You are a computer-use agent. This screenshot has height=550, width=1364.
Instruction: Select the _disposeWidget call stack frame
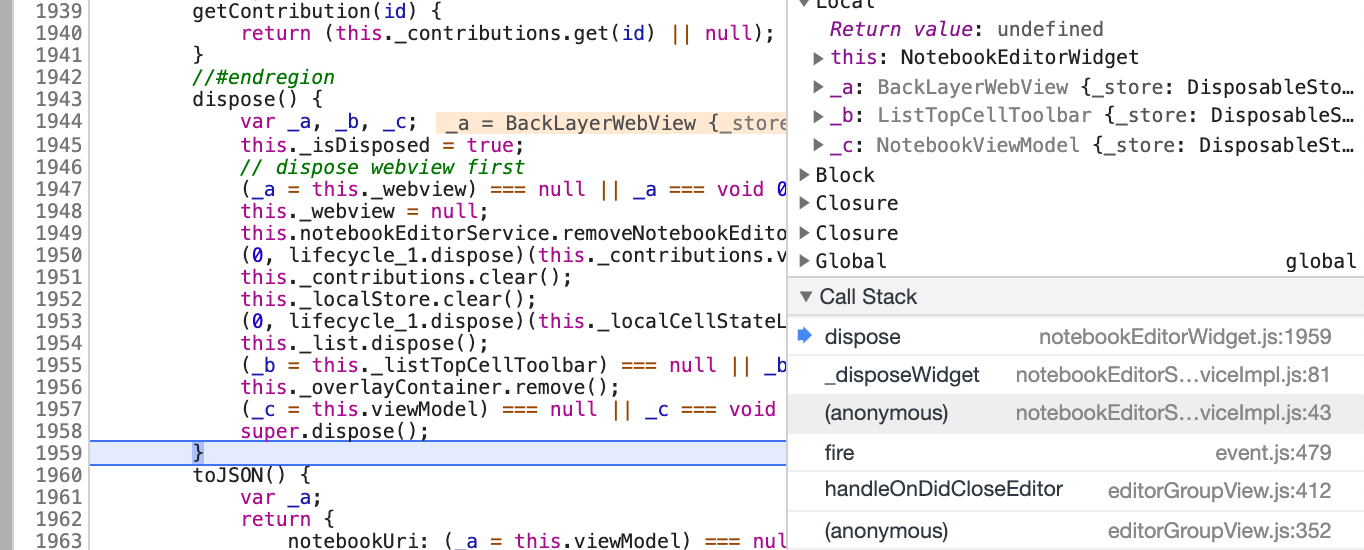(1076, 375)
